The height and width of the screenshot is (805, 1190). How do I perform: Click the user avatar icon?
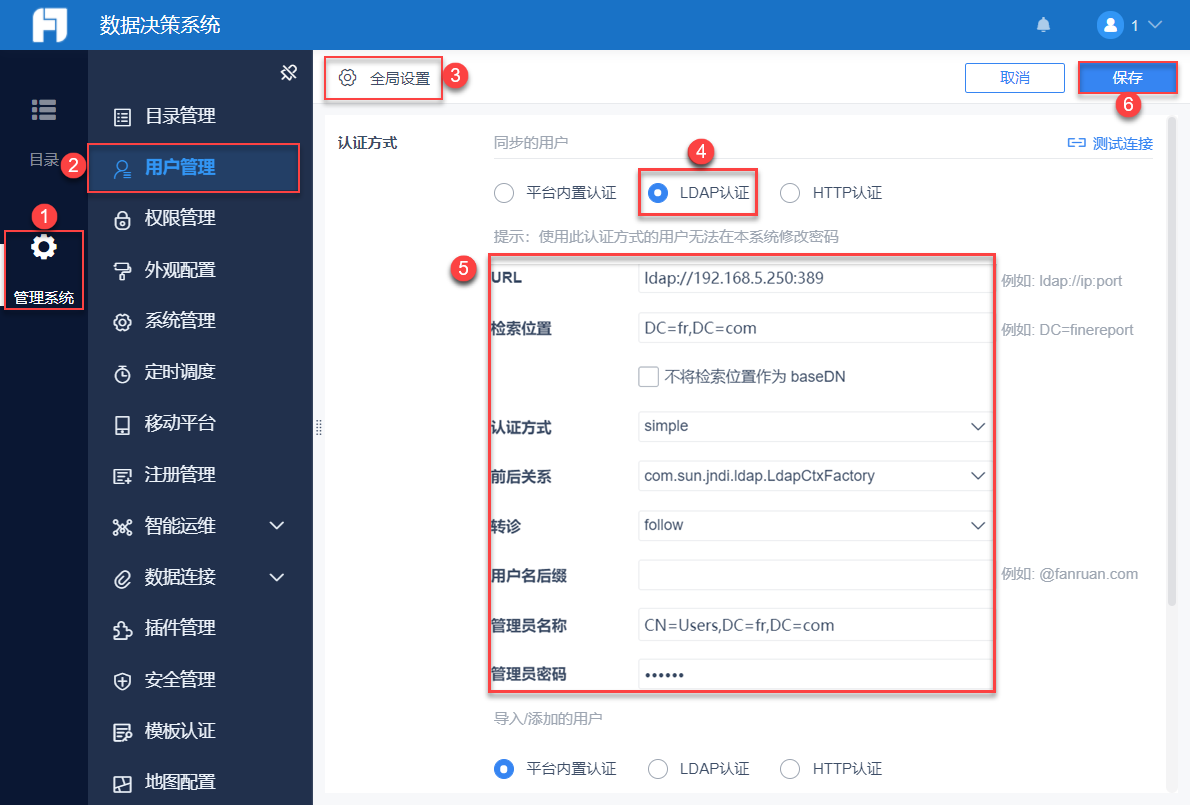click(1110, 25)
